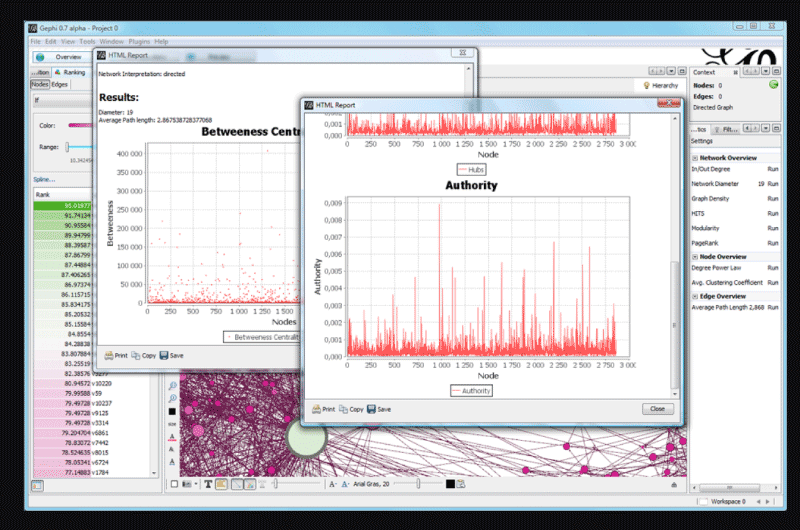This screenshot has height=530, width=800.
Task: Expand the bottom toolbar up arrow
Action: coord(674,485)
